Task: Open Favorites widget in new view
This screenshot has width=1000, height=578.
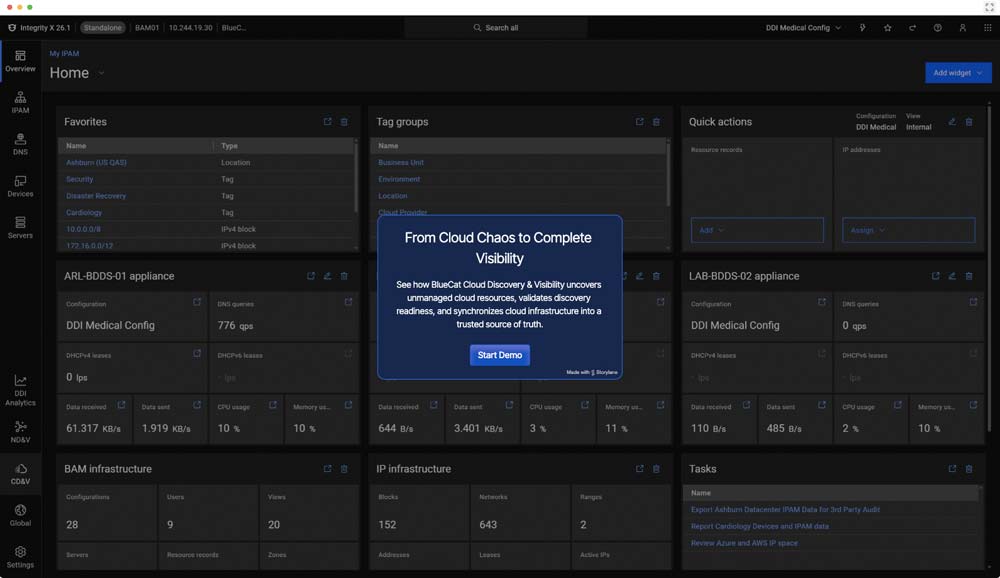Action: (327, 121)
